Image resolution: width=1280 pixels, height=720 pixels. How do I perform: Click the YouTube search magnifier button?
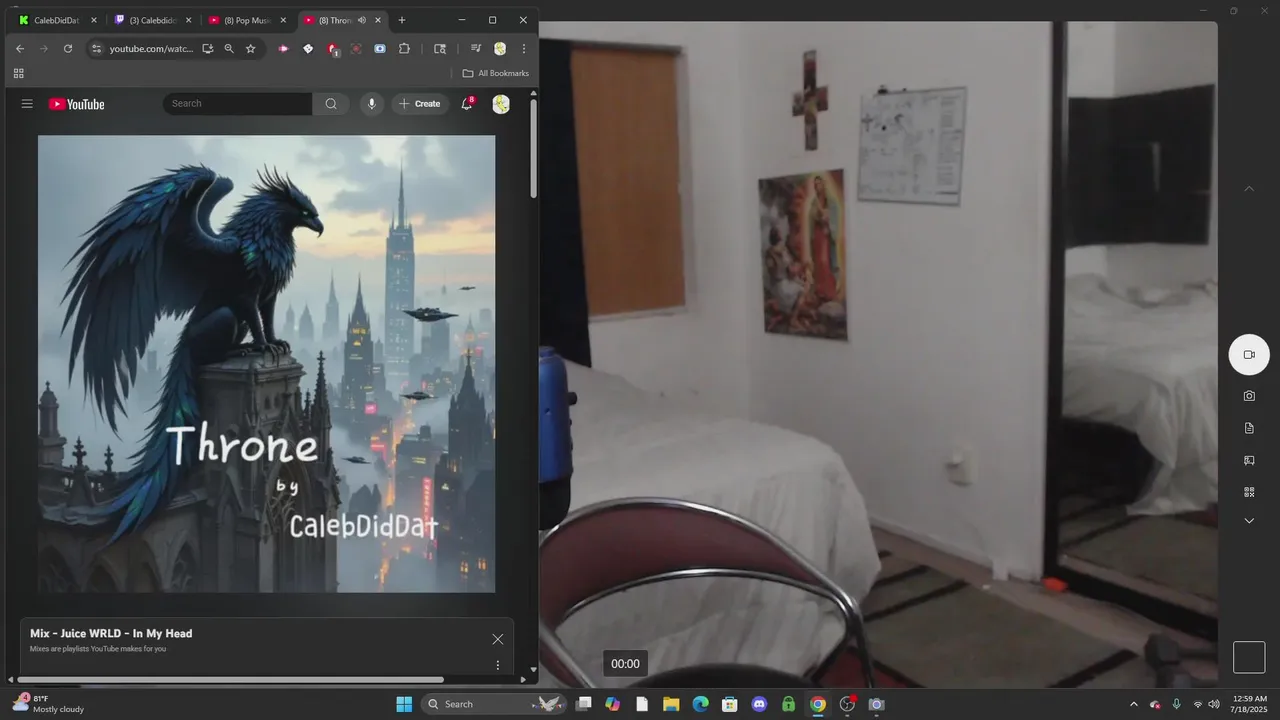(x=331, y=104)
